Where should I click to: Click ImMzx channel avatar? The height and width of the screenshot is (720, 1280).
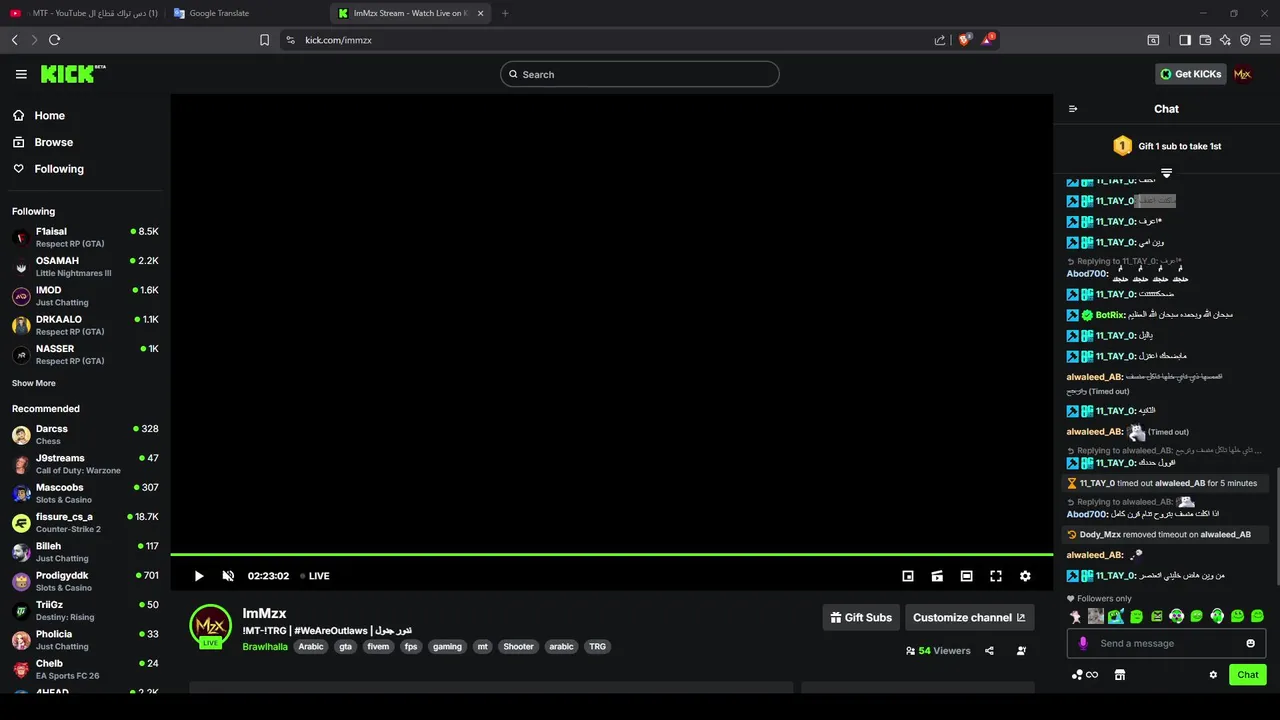[x=210, y=626]
